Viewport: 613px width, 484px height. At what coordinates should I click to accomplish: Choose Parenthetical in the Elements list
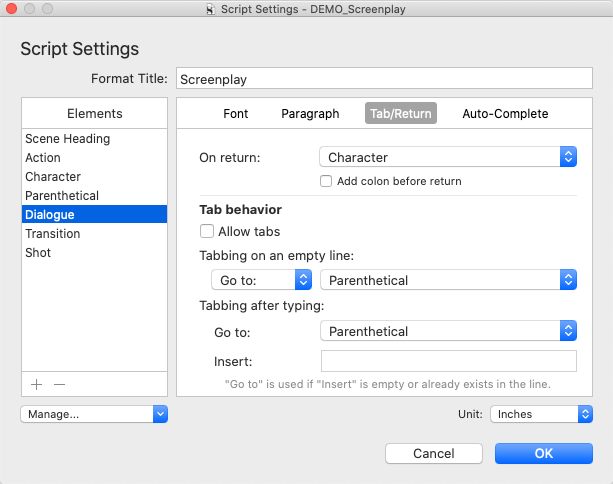(62, 196)
